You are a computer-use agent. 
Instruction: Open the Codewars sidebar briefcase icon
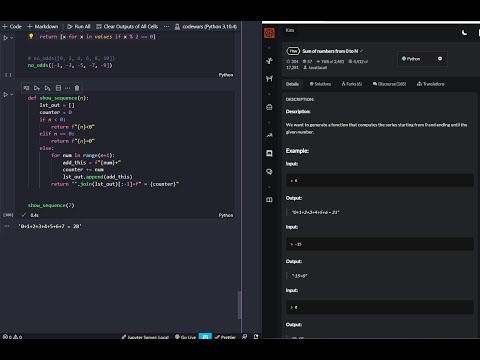pos(269,107)
